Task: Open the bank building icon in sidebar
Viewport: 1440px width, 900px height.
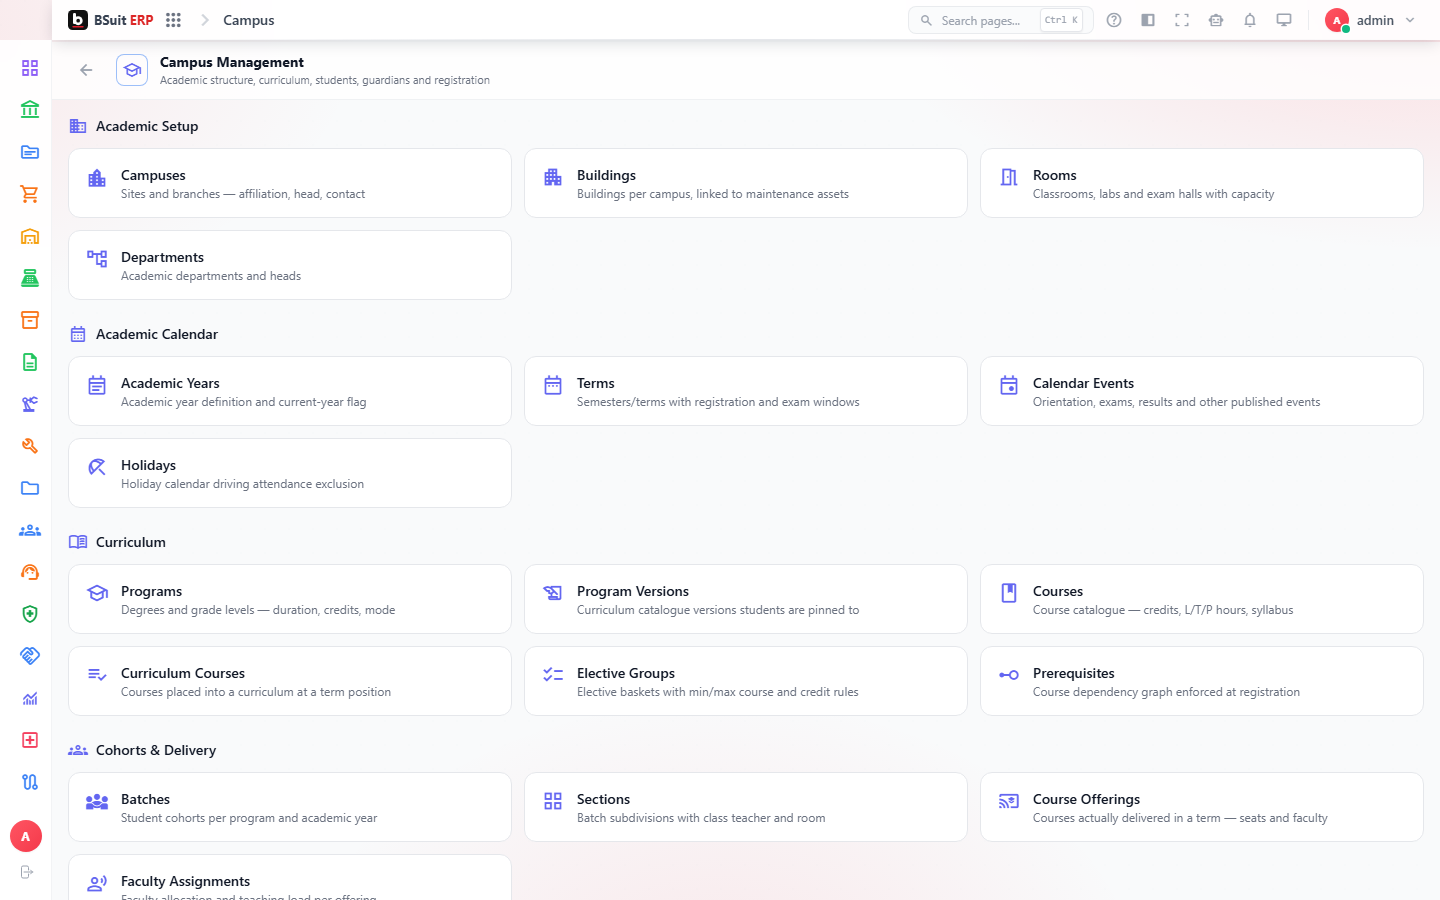Action: pyautogui.click(x=30, y=110)
